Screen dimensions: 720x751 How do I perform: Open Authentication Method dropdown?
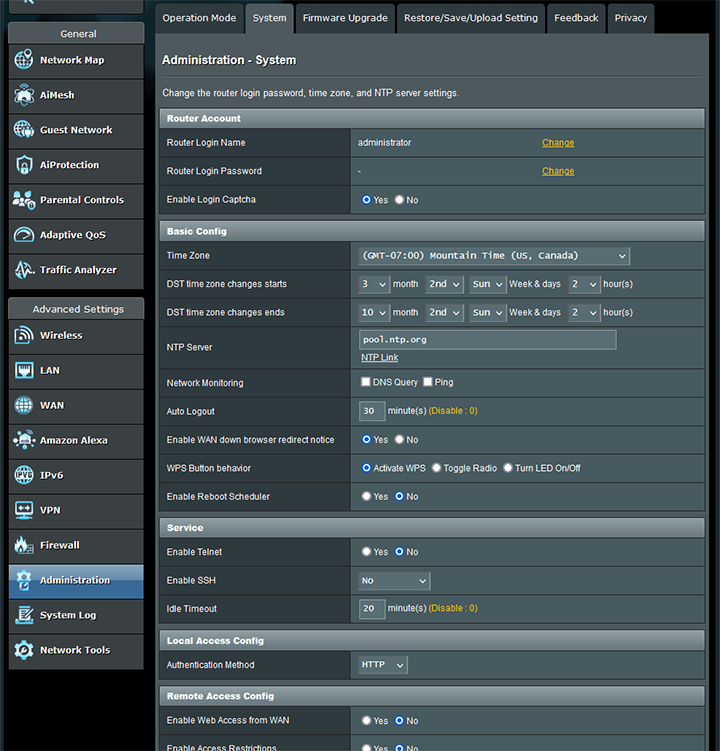[383, 665]
